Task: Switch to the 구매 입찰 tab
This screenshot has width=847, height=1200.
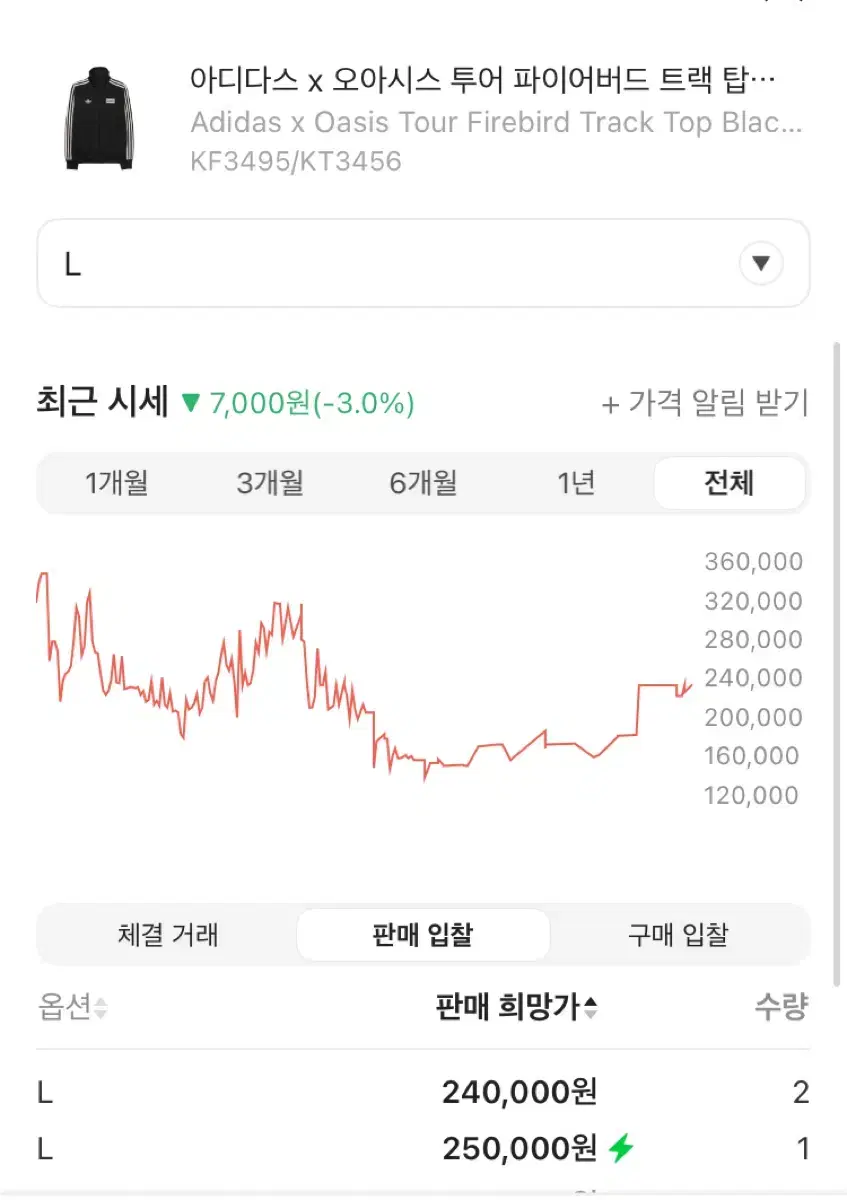Action: coord(678,935)
